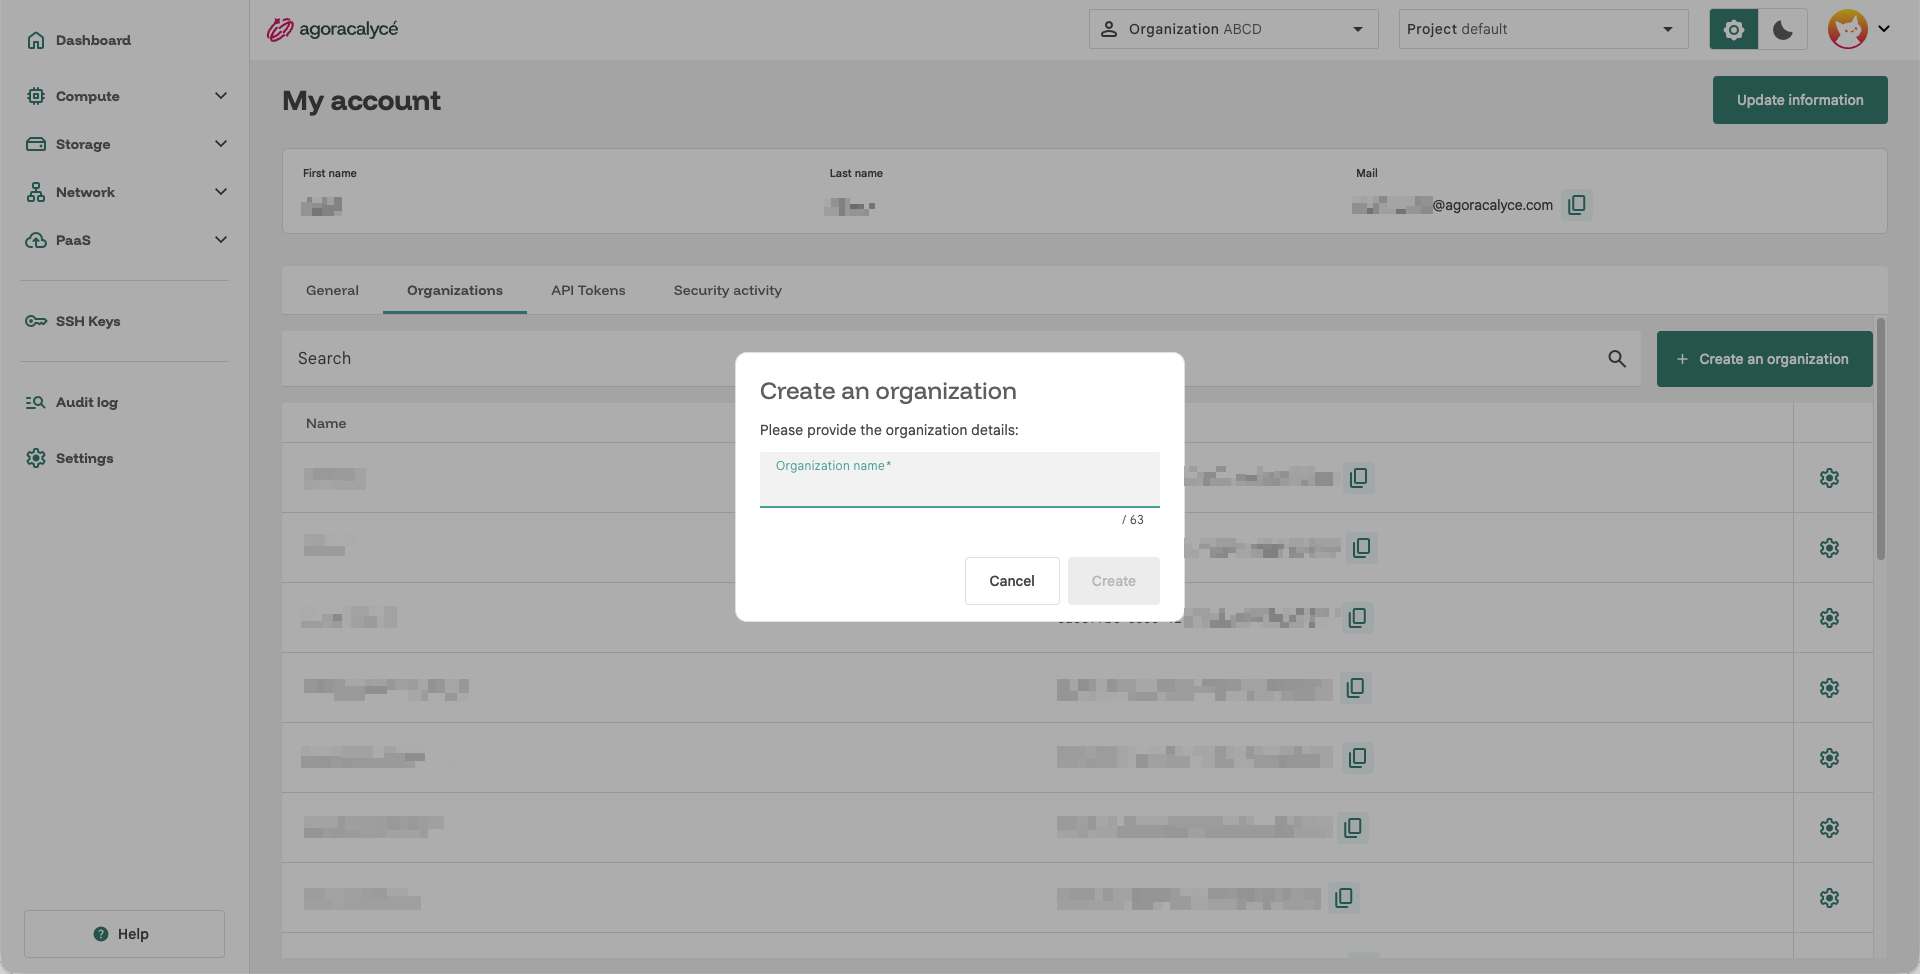Click the Storage drive icon
Image resolution: width=1920 pixels, height=974 pixels.
click(36, 144)
